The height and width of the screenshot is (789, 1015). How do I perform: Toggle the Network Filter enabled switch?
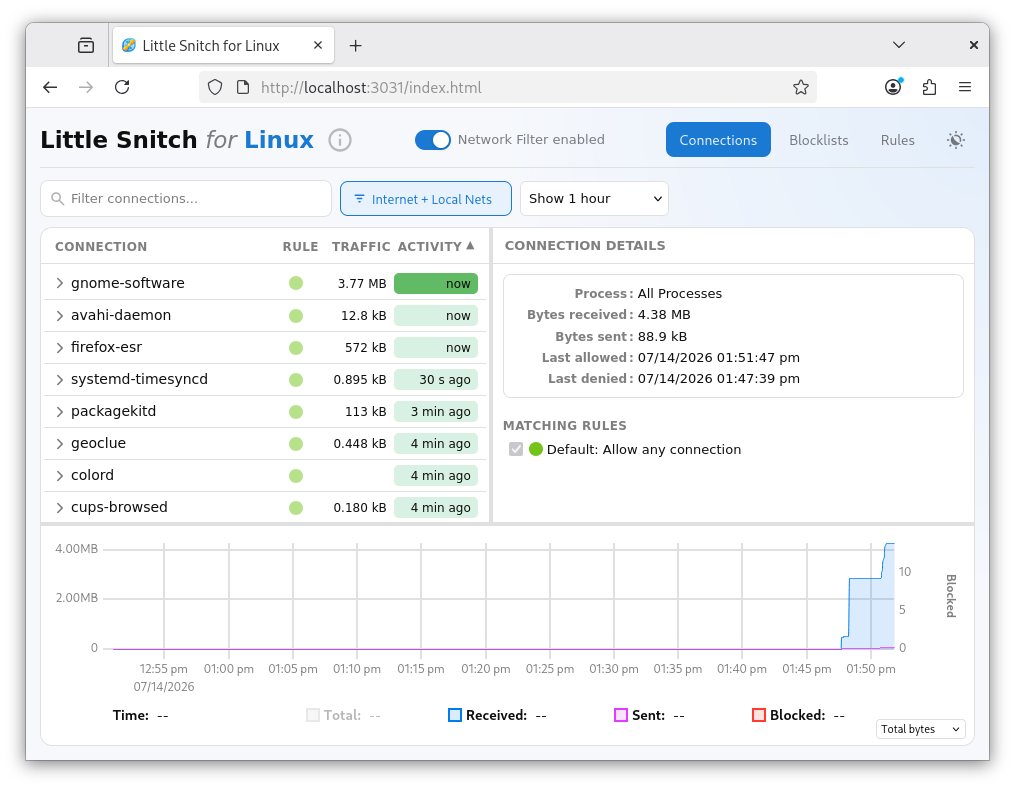tap(432, 140)
